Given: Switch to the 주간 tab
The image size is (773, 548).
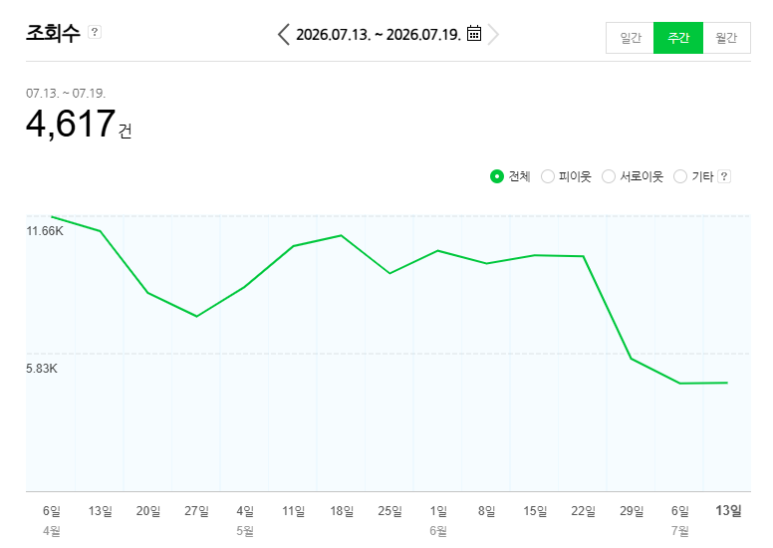Looking at the screenshot, I should 678,38.
